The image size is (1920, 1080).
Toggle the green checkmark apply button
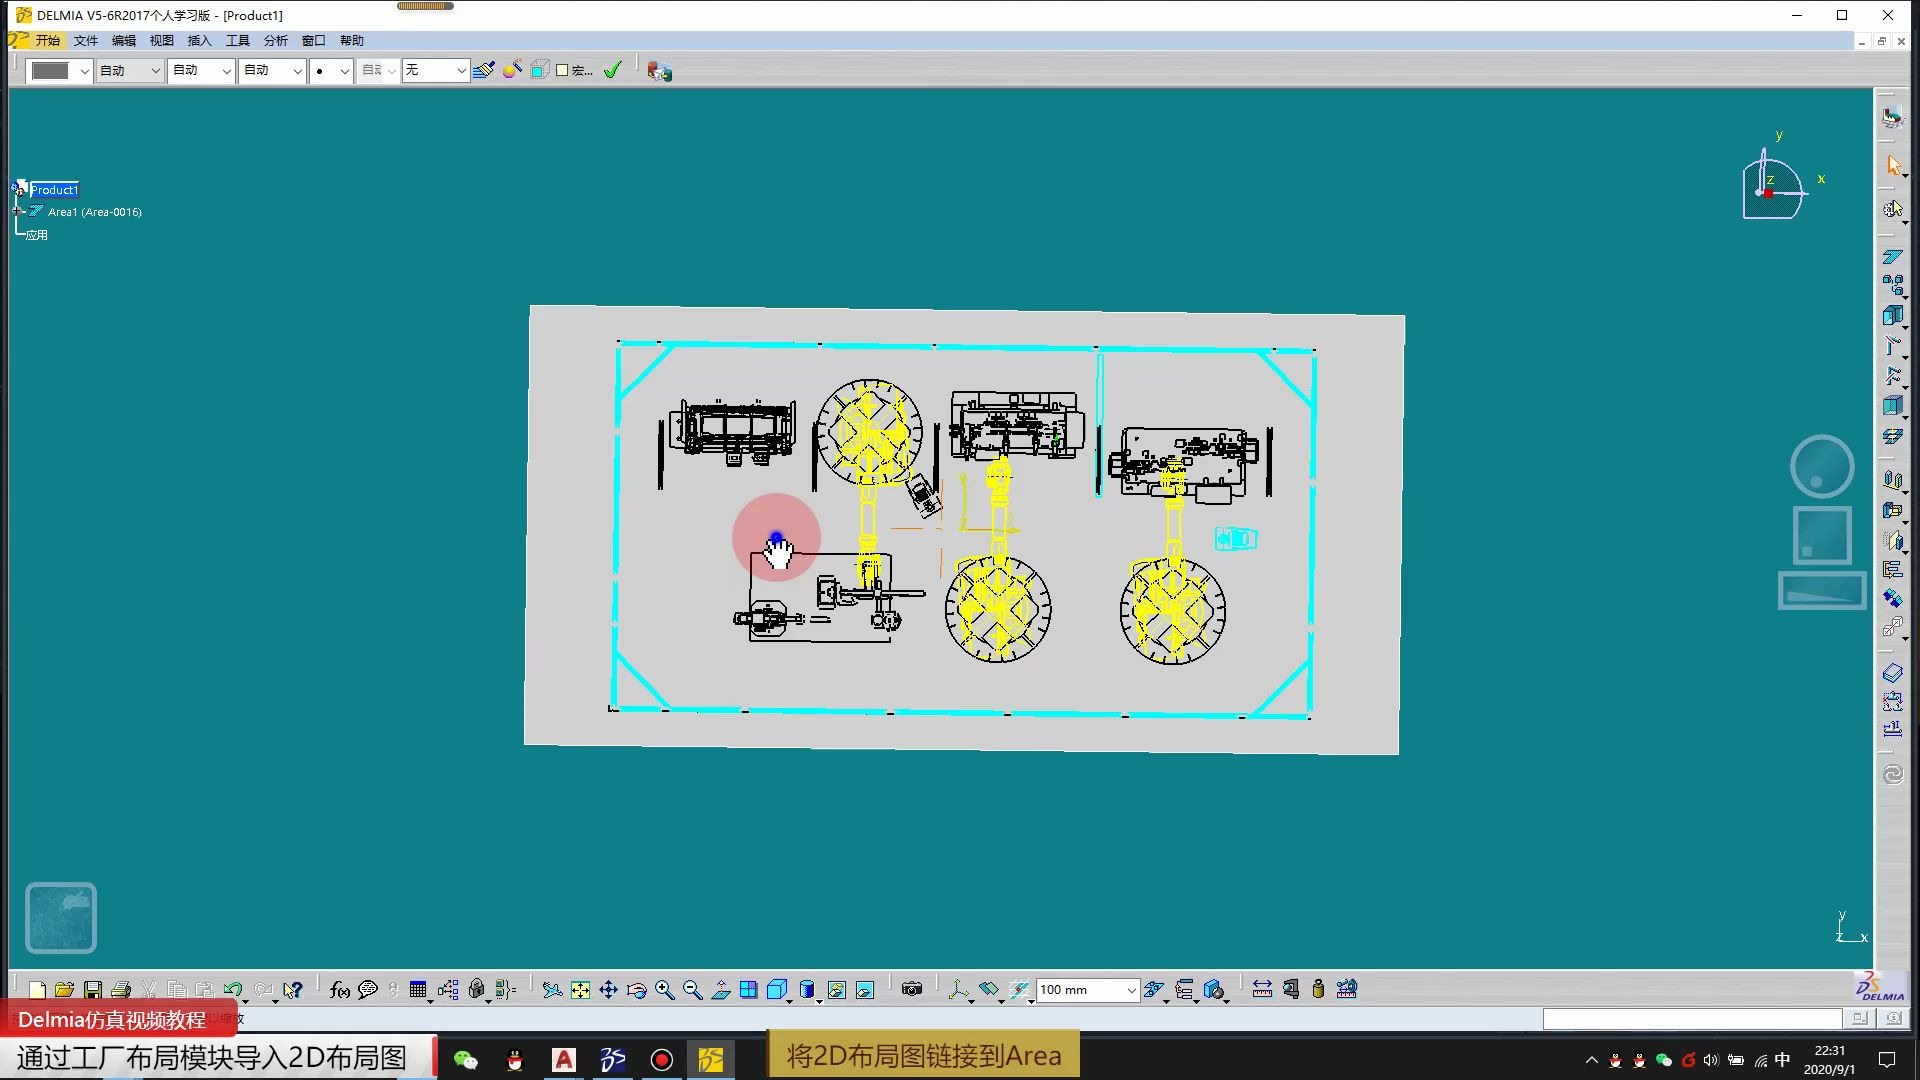coord(612,70)
